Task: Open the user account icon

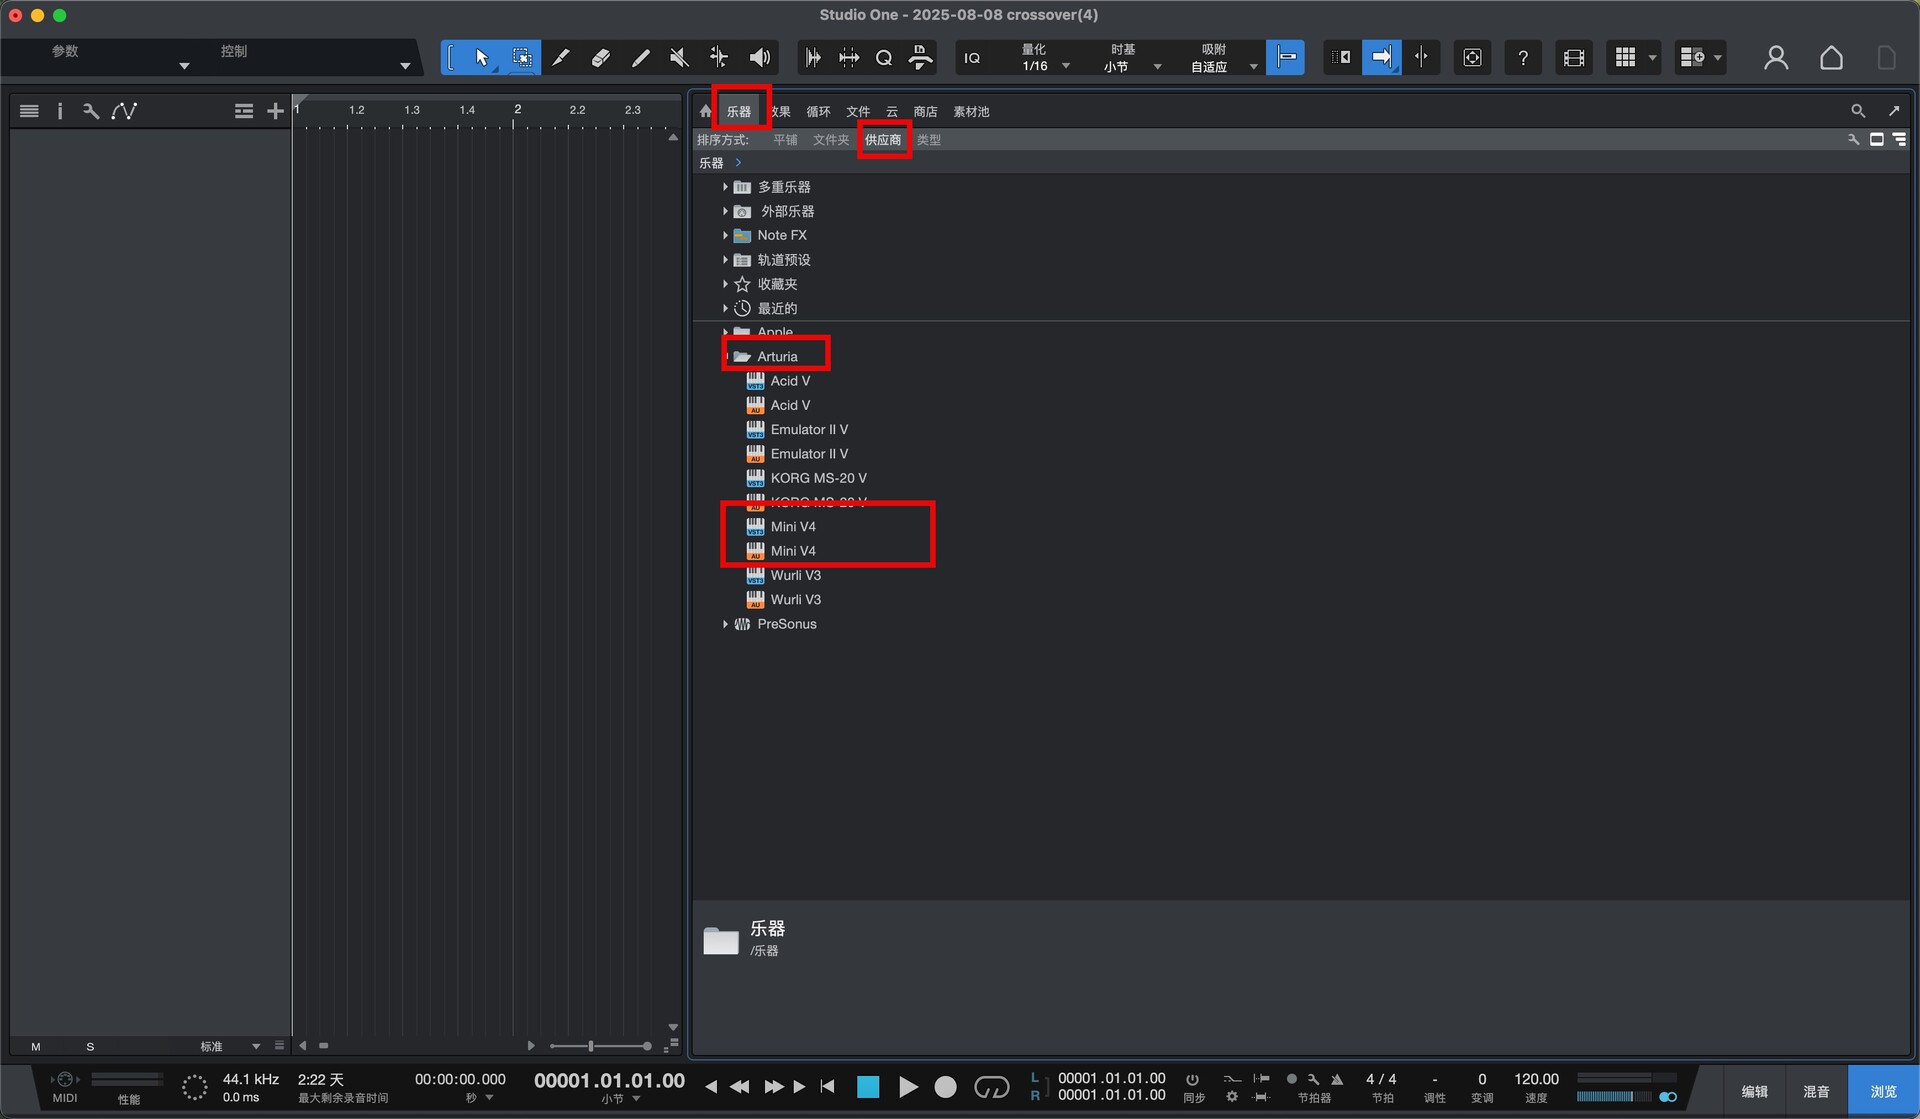Action: [x=1776, y=58]
